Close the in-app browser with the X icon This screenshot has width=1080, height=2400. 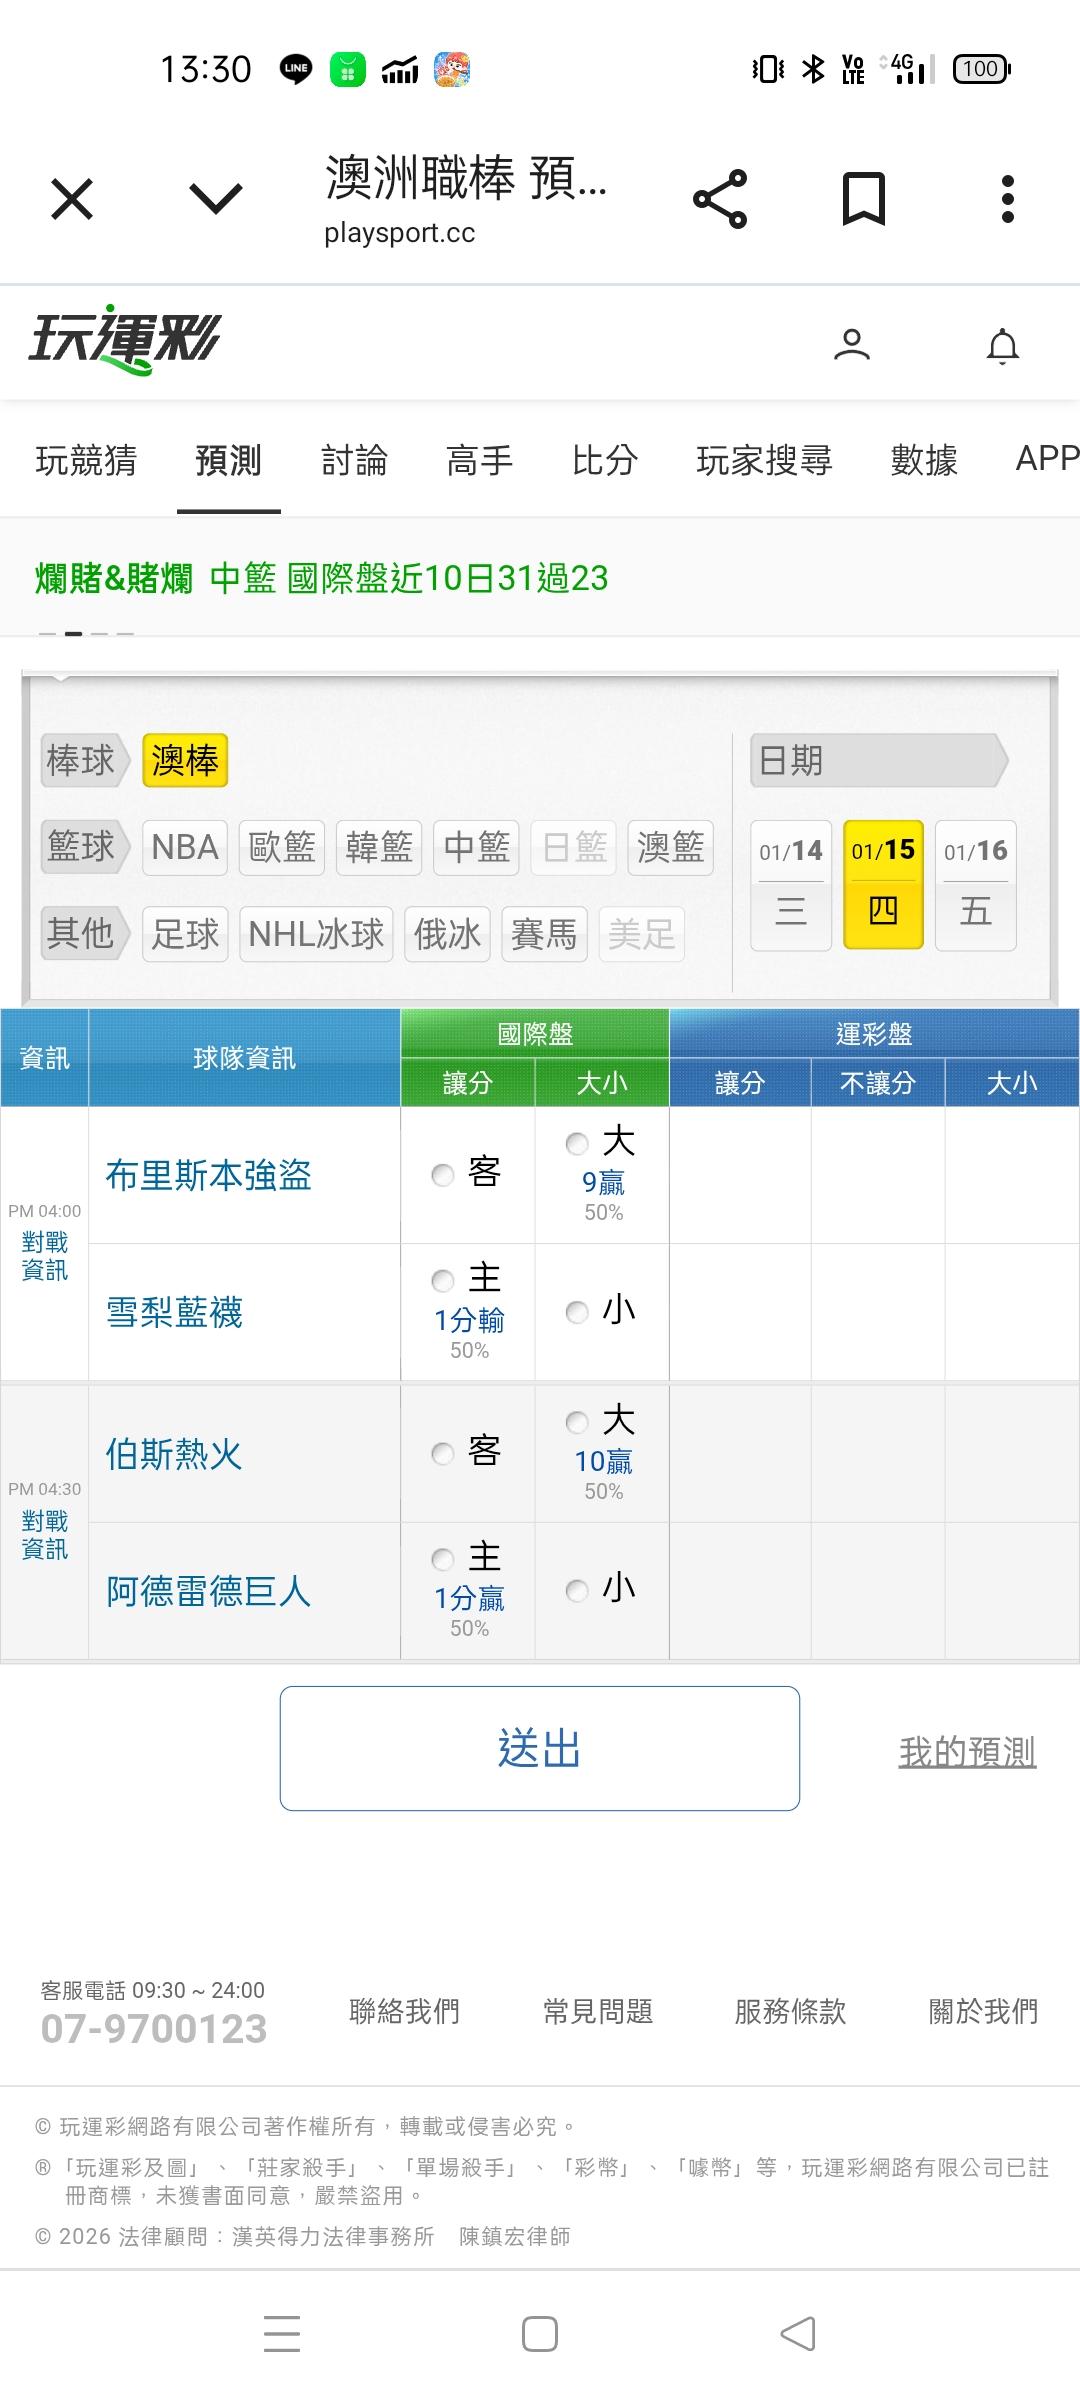point(72,199)
